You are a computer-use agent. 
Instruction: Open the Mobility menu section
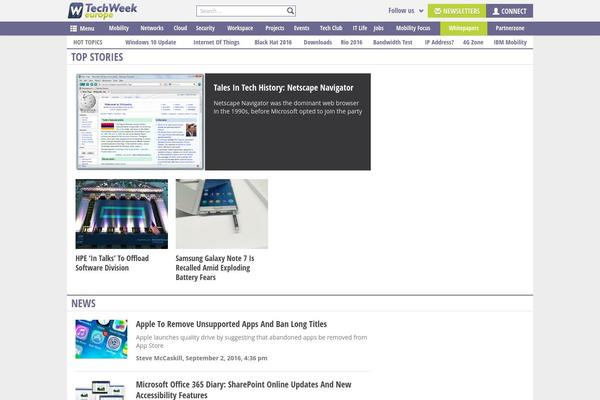coord(119,28)
